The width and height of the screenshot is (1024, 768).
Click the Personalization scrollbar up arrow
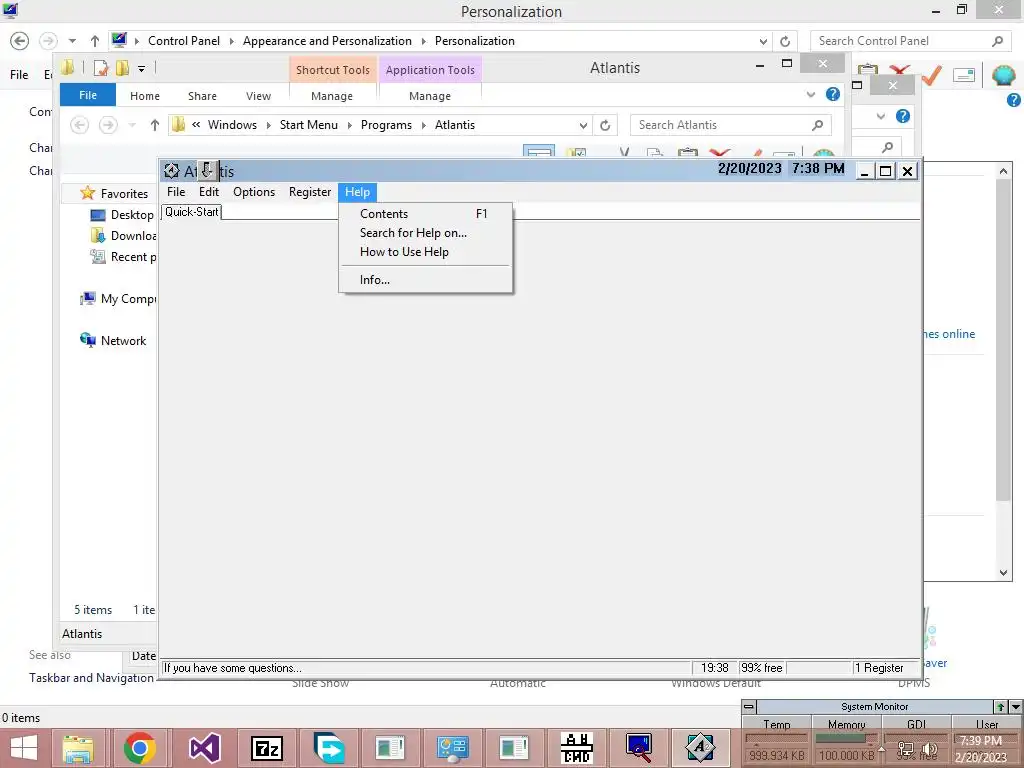pyautogui.click(x=1003, y=170)
